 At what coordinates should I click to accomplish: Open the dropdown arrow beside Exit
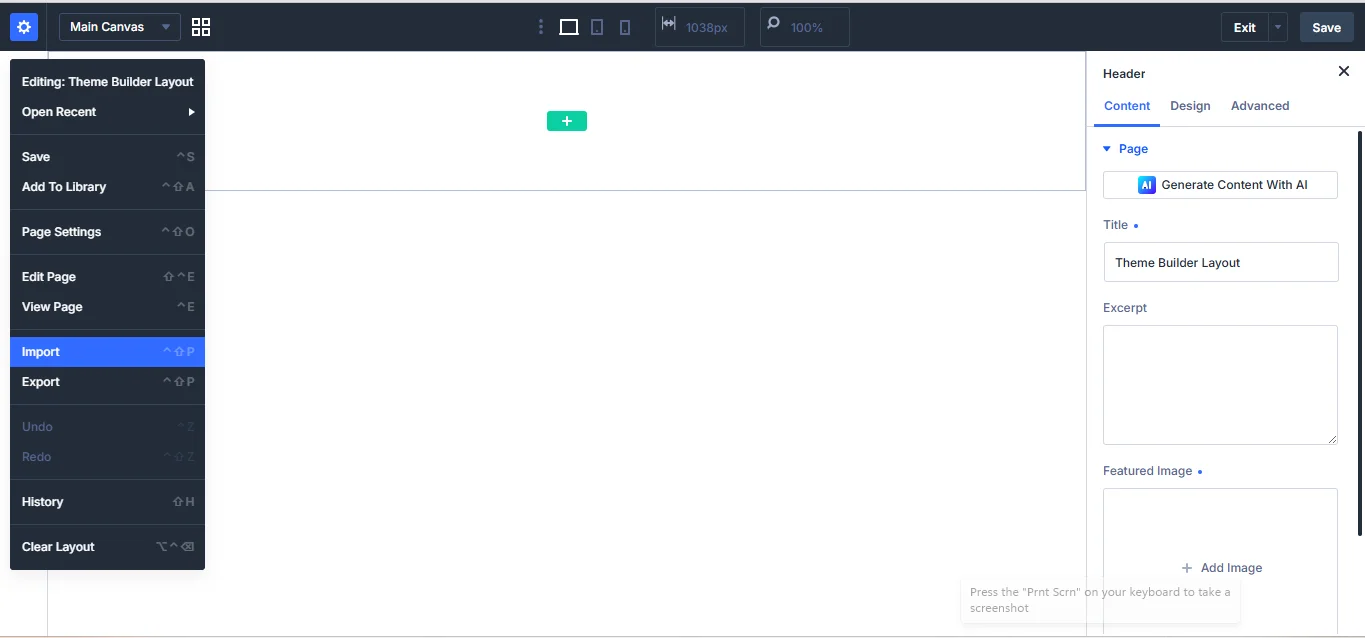tap(1278, 27)
